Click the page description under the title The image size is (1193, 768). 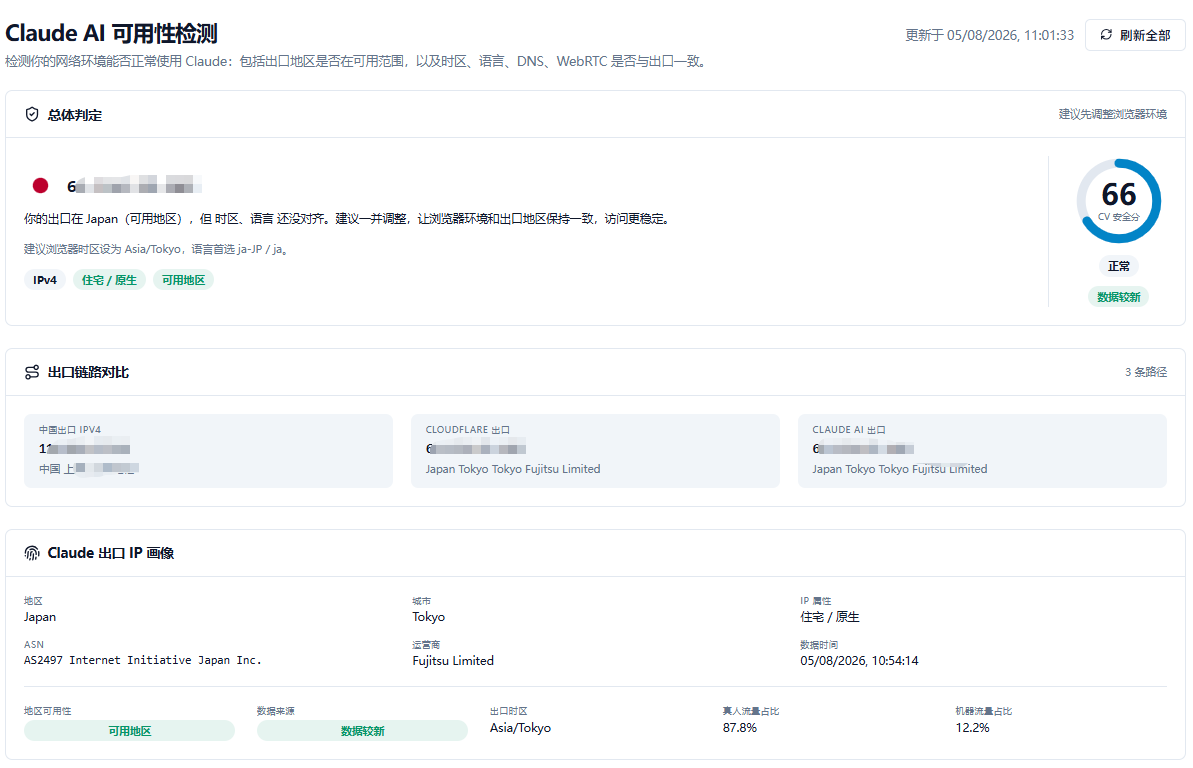point(358,61)
